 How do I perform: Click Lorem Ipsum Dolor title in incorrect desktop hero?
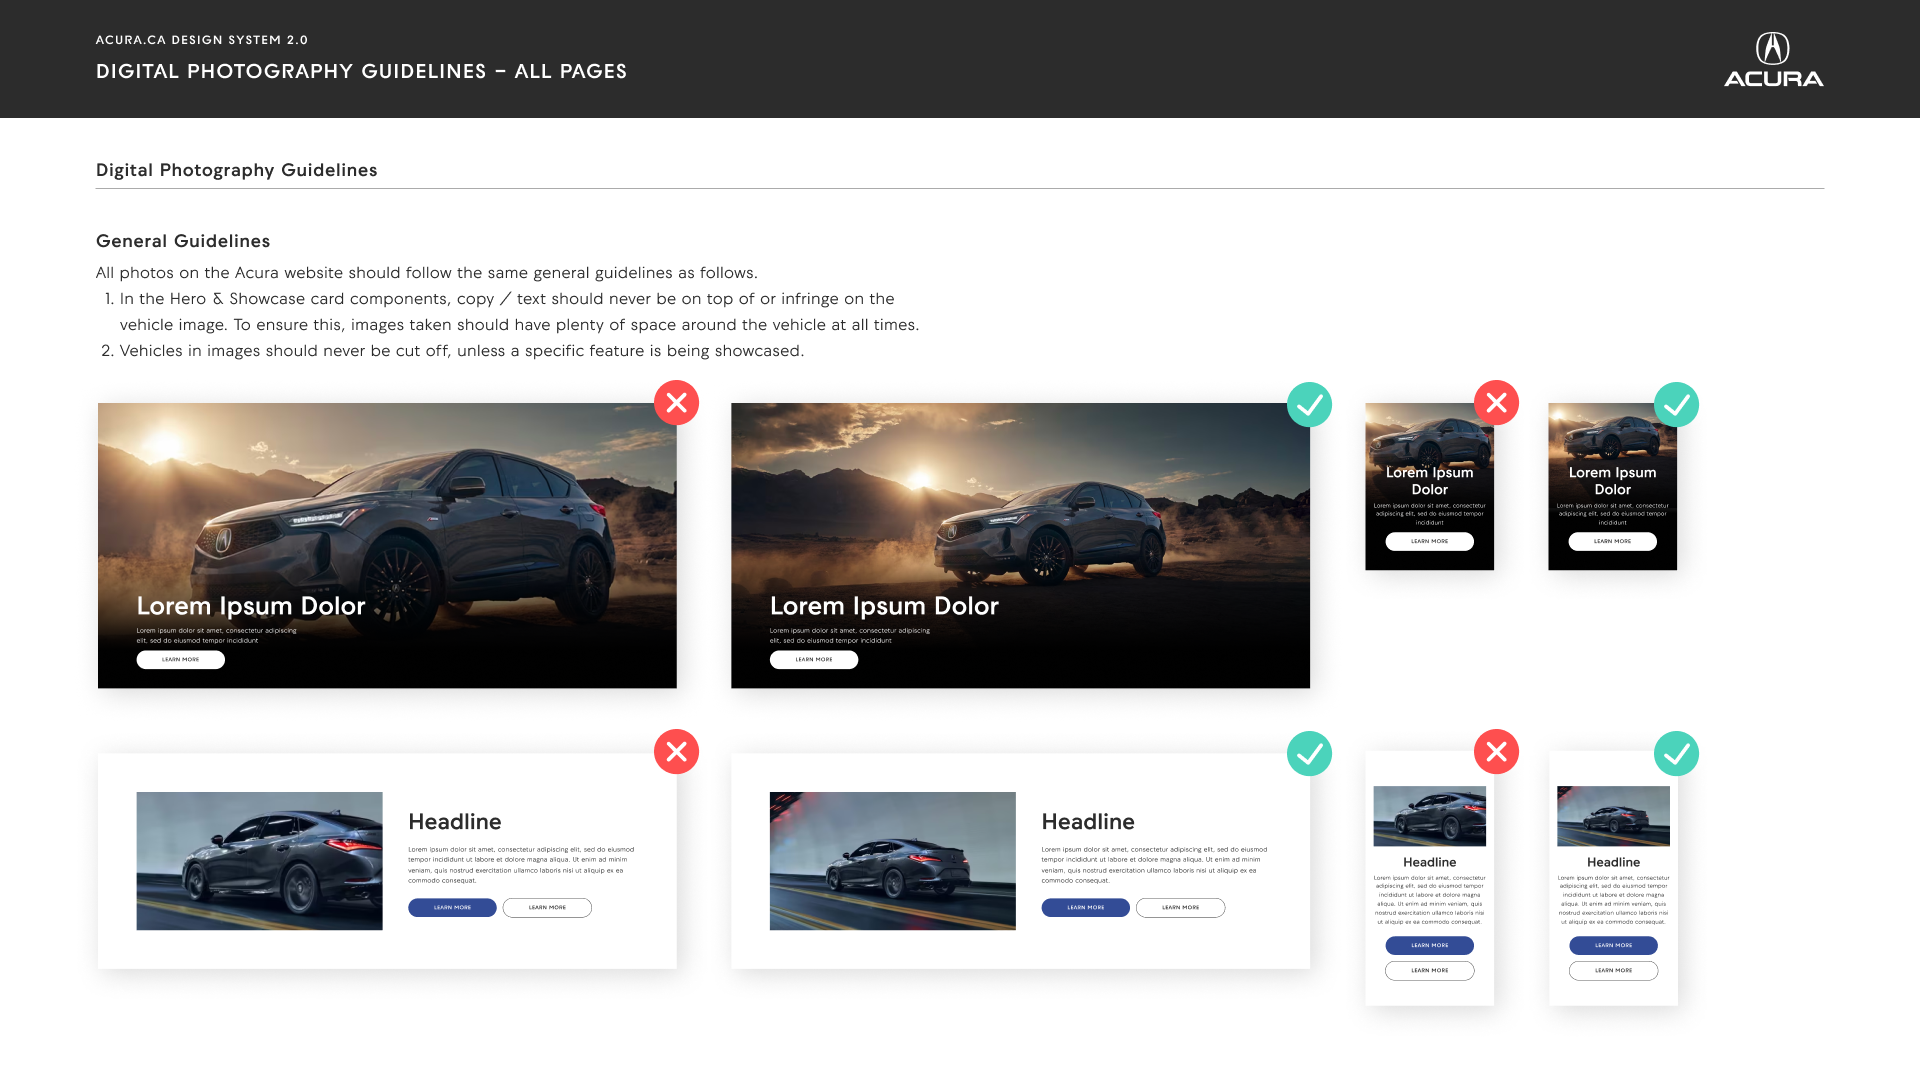tap(251, 606)
